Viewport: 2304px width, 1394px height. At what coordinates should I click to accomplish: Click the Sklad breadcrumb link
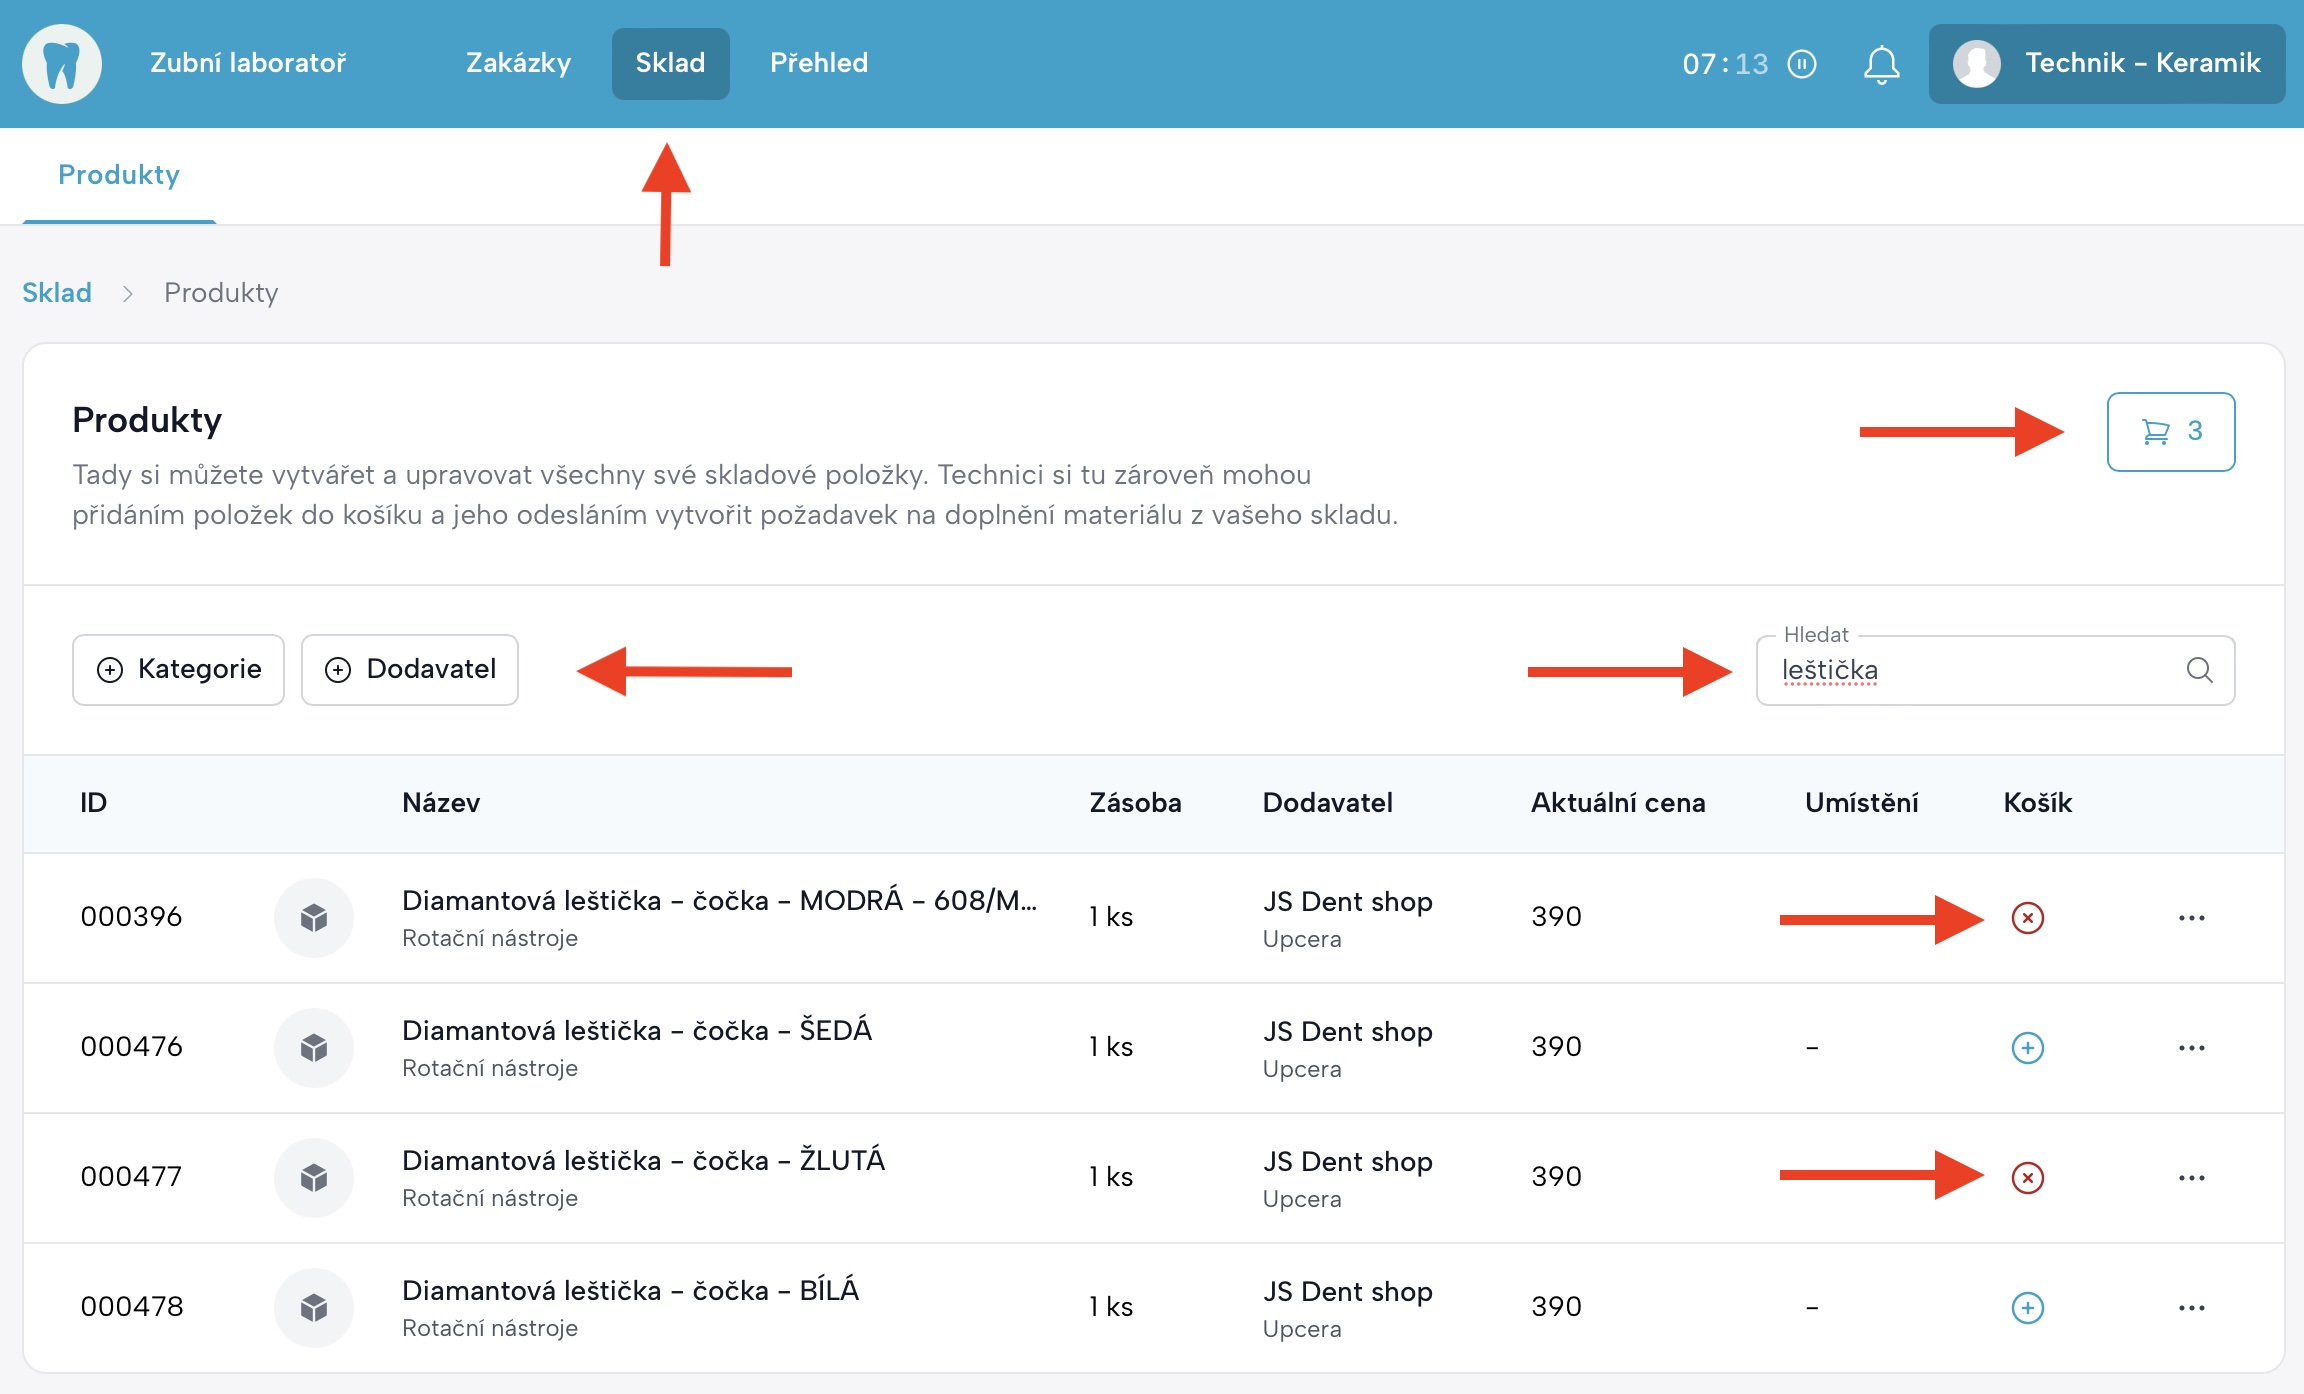(57, 292)
